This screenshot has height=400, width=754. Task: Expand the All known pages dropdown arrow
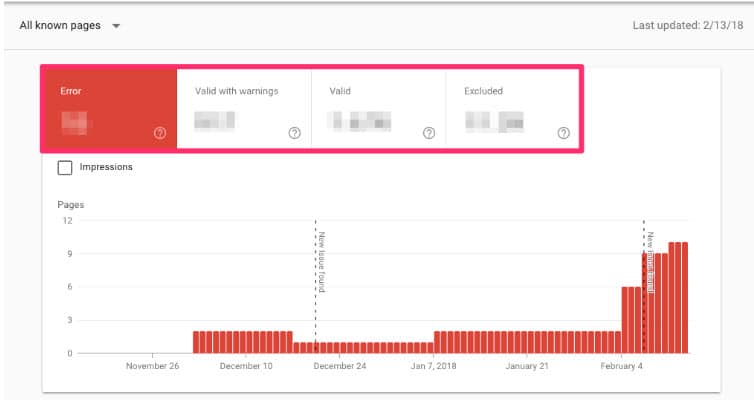[x=116, y=26]
